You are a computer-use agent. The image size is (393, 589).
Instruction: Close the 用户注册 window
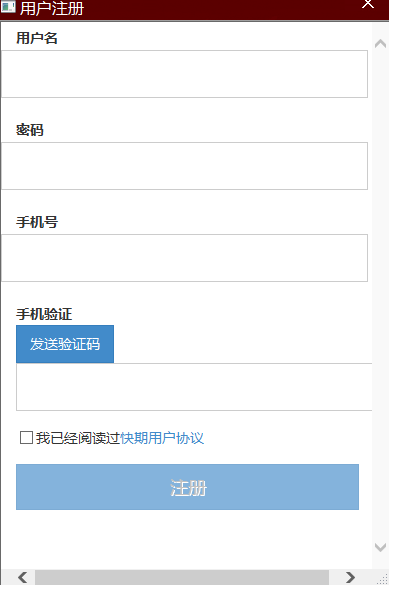point(368,4)
